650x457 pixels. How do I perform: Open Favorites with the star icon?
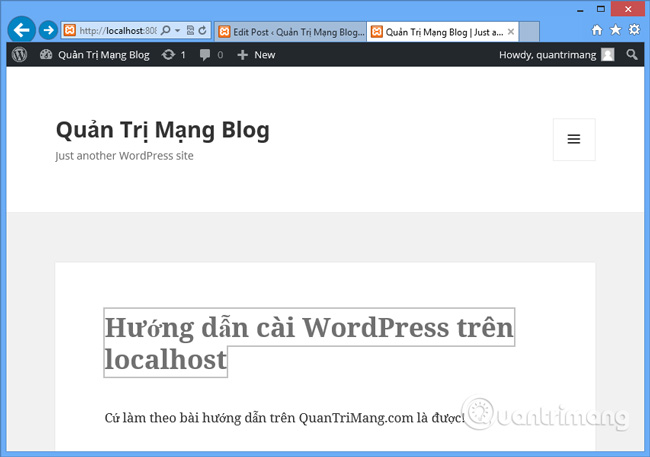[x=616, y=30]
